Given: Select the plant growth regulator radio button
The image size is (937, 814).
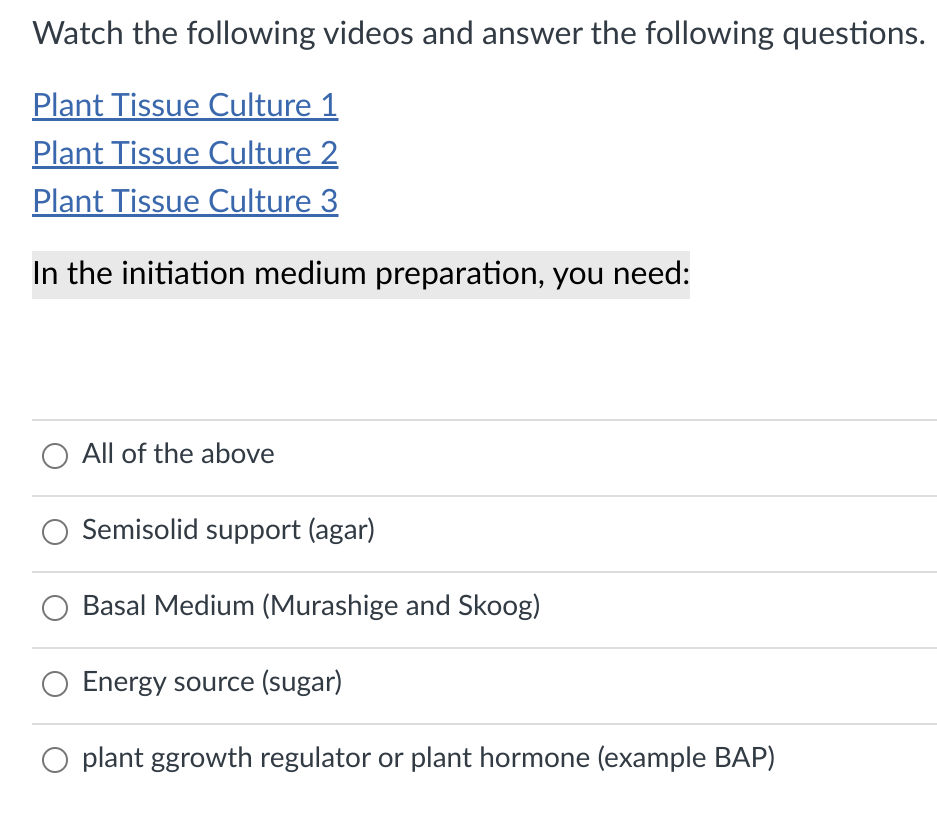Looking at the screenshot, I should [53, 759].
